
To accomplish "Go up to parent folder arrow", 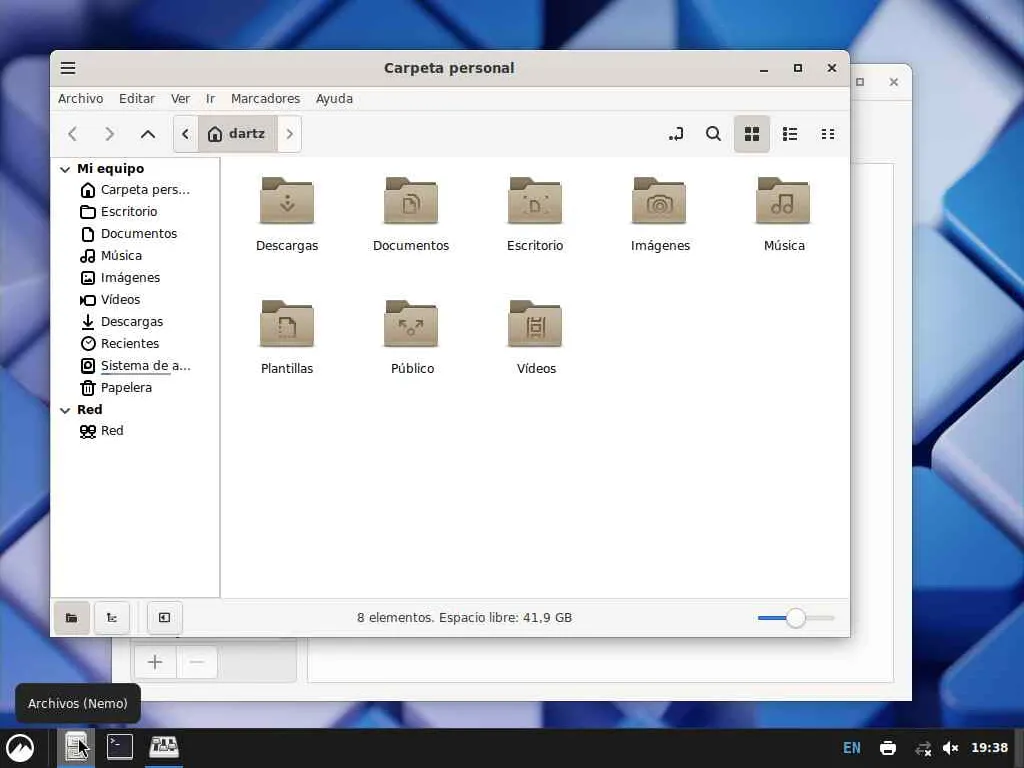I will (x=148, y=134).
